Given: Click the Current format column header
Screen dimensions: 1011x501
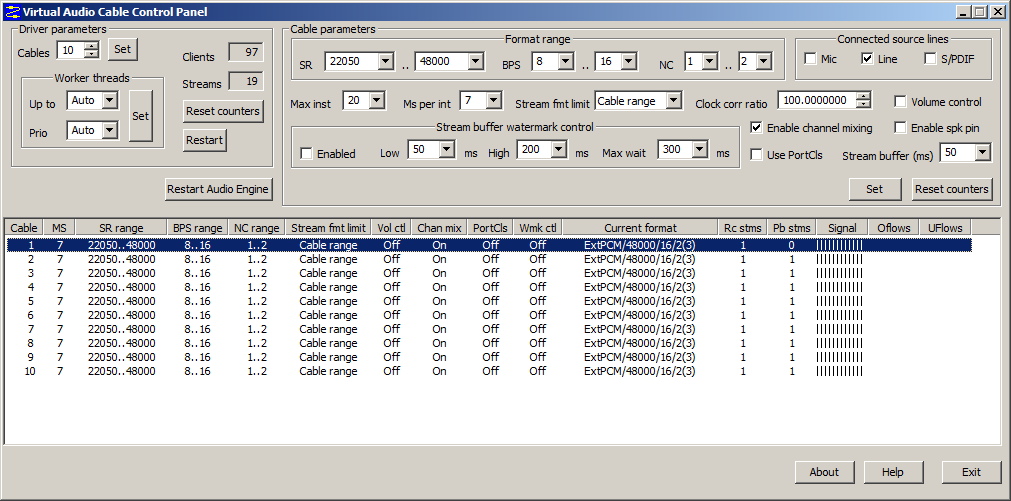Looking at the screenshot, I should [x=640, y=228].
